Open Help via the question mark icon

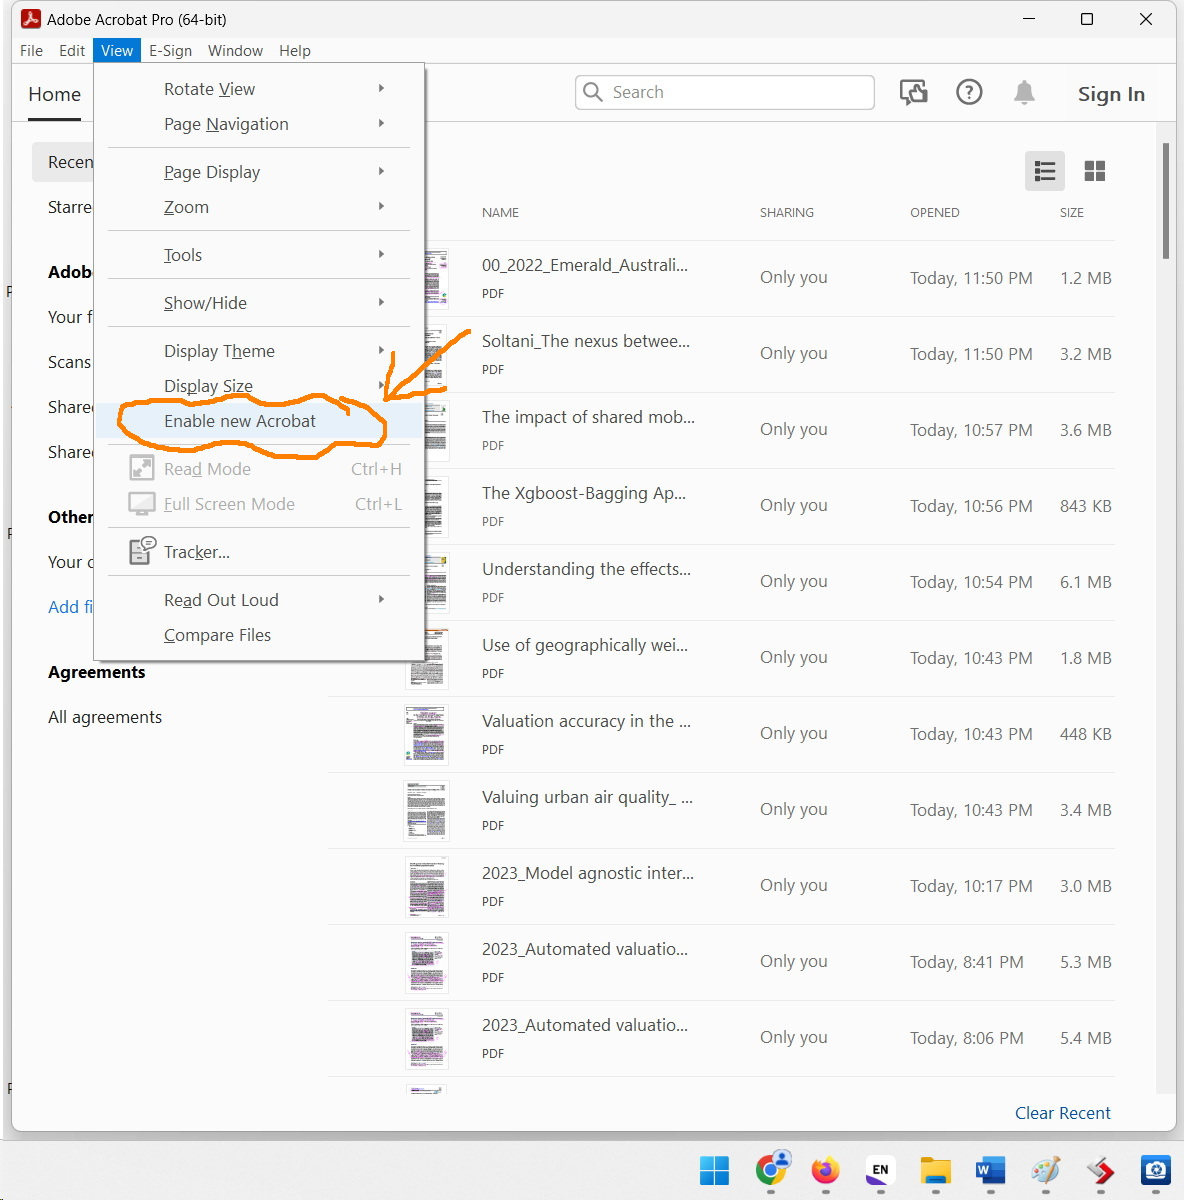968,92
